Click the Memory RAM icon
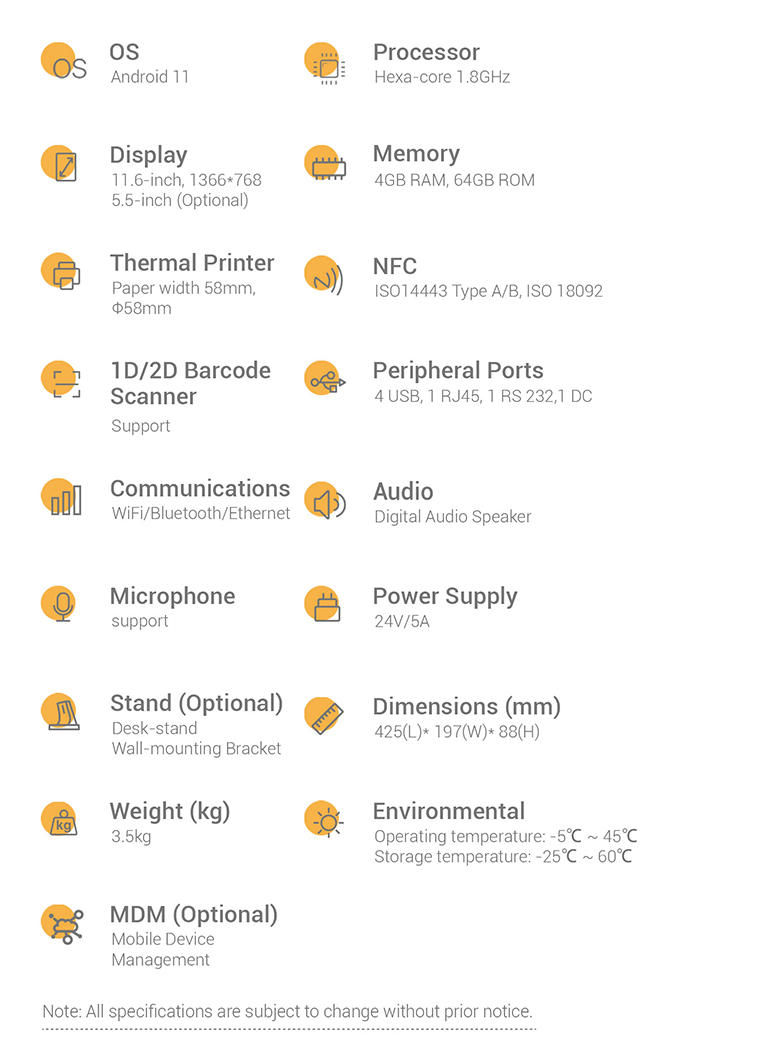 tap(325, 164)
